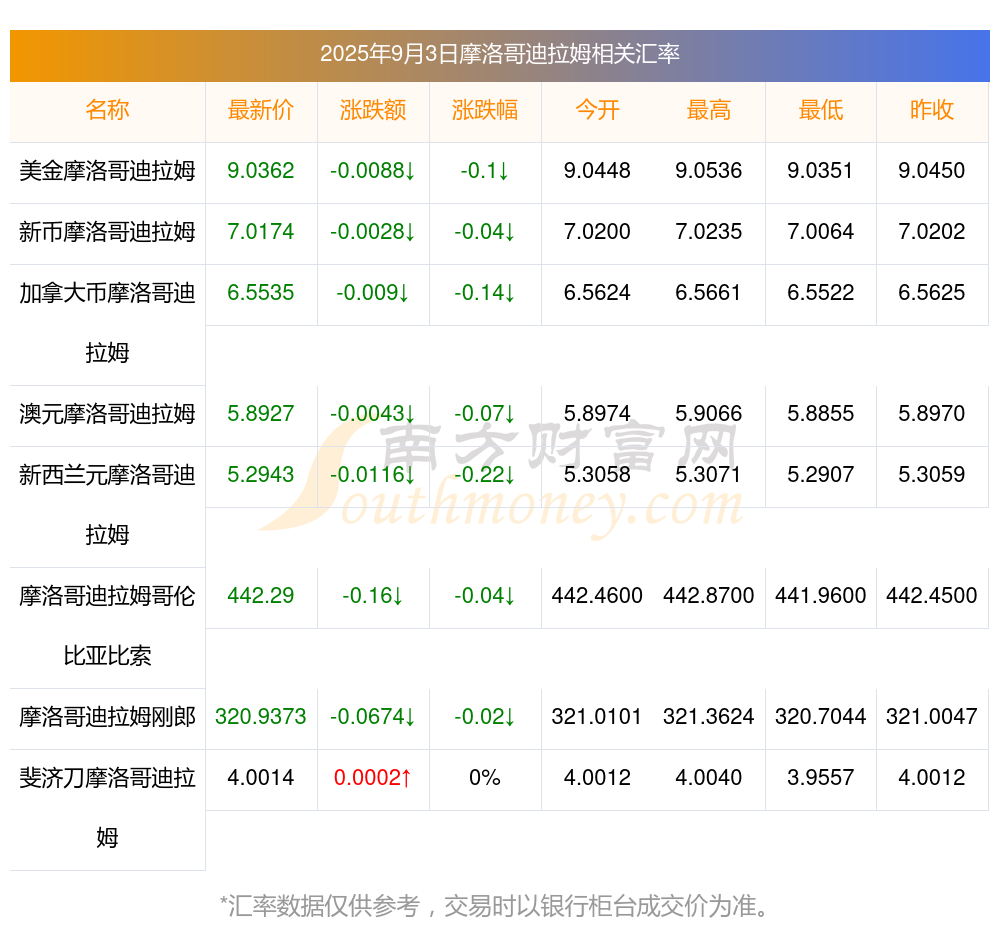Click low value 5.2907

tap(820, 475)
